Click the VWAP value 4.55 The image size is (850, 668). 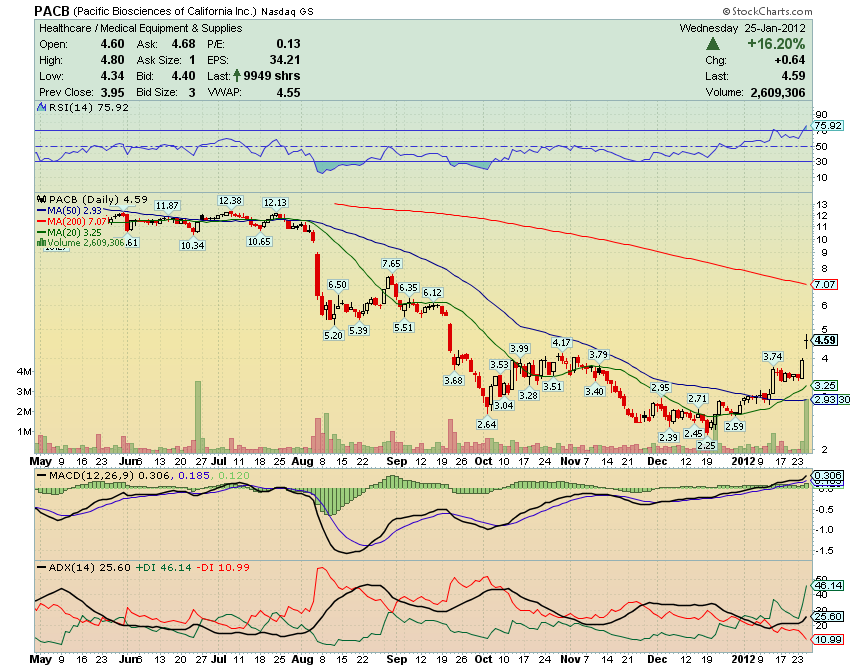288,93
